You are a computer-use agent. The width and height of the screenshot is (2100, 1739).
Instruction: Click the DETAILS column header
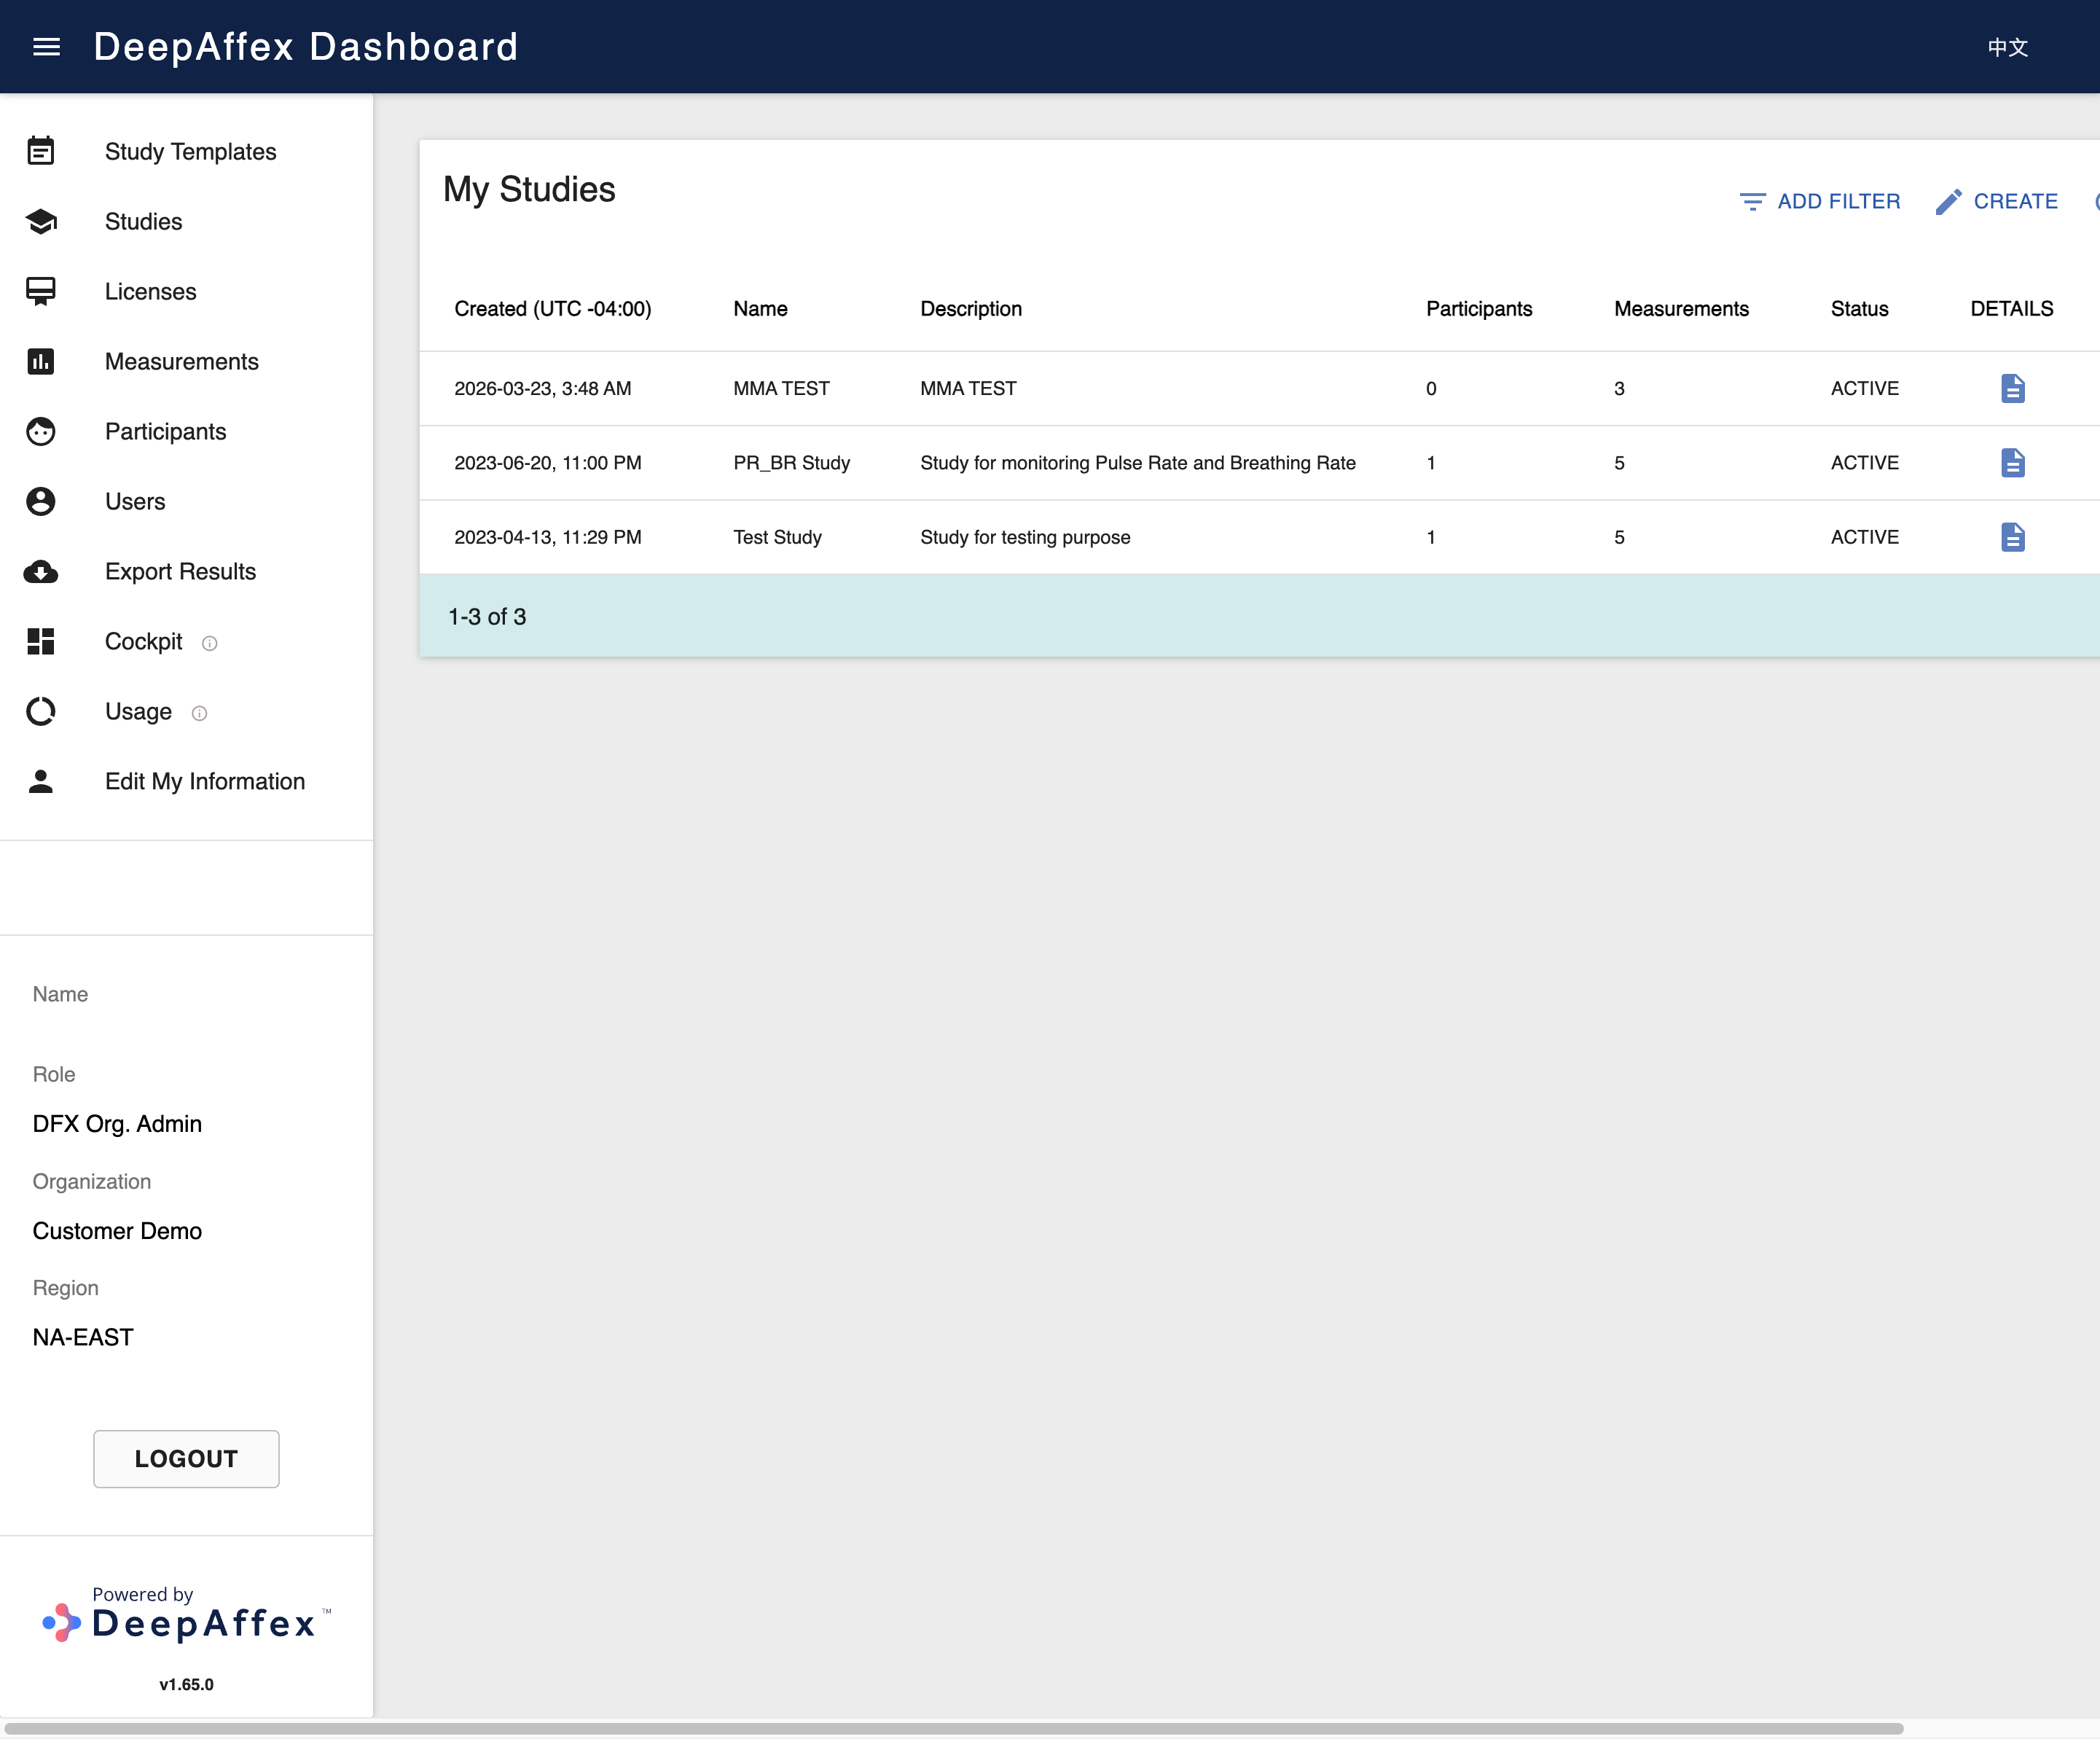(2011, 309)
